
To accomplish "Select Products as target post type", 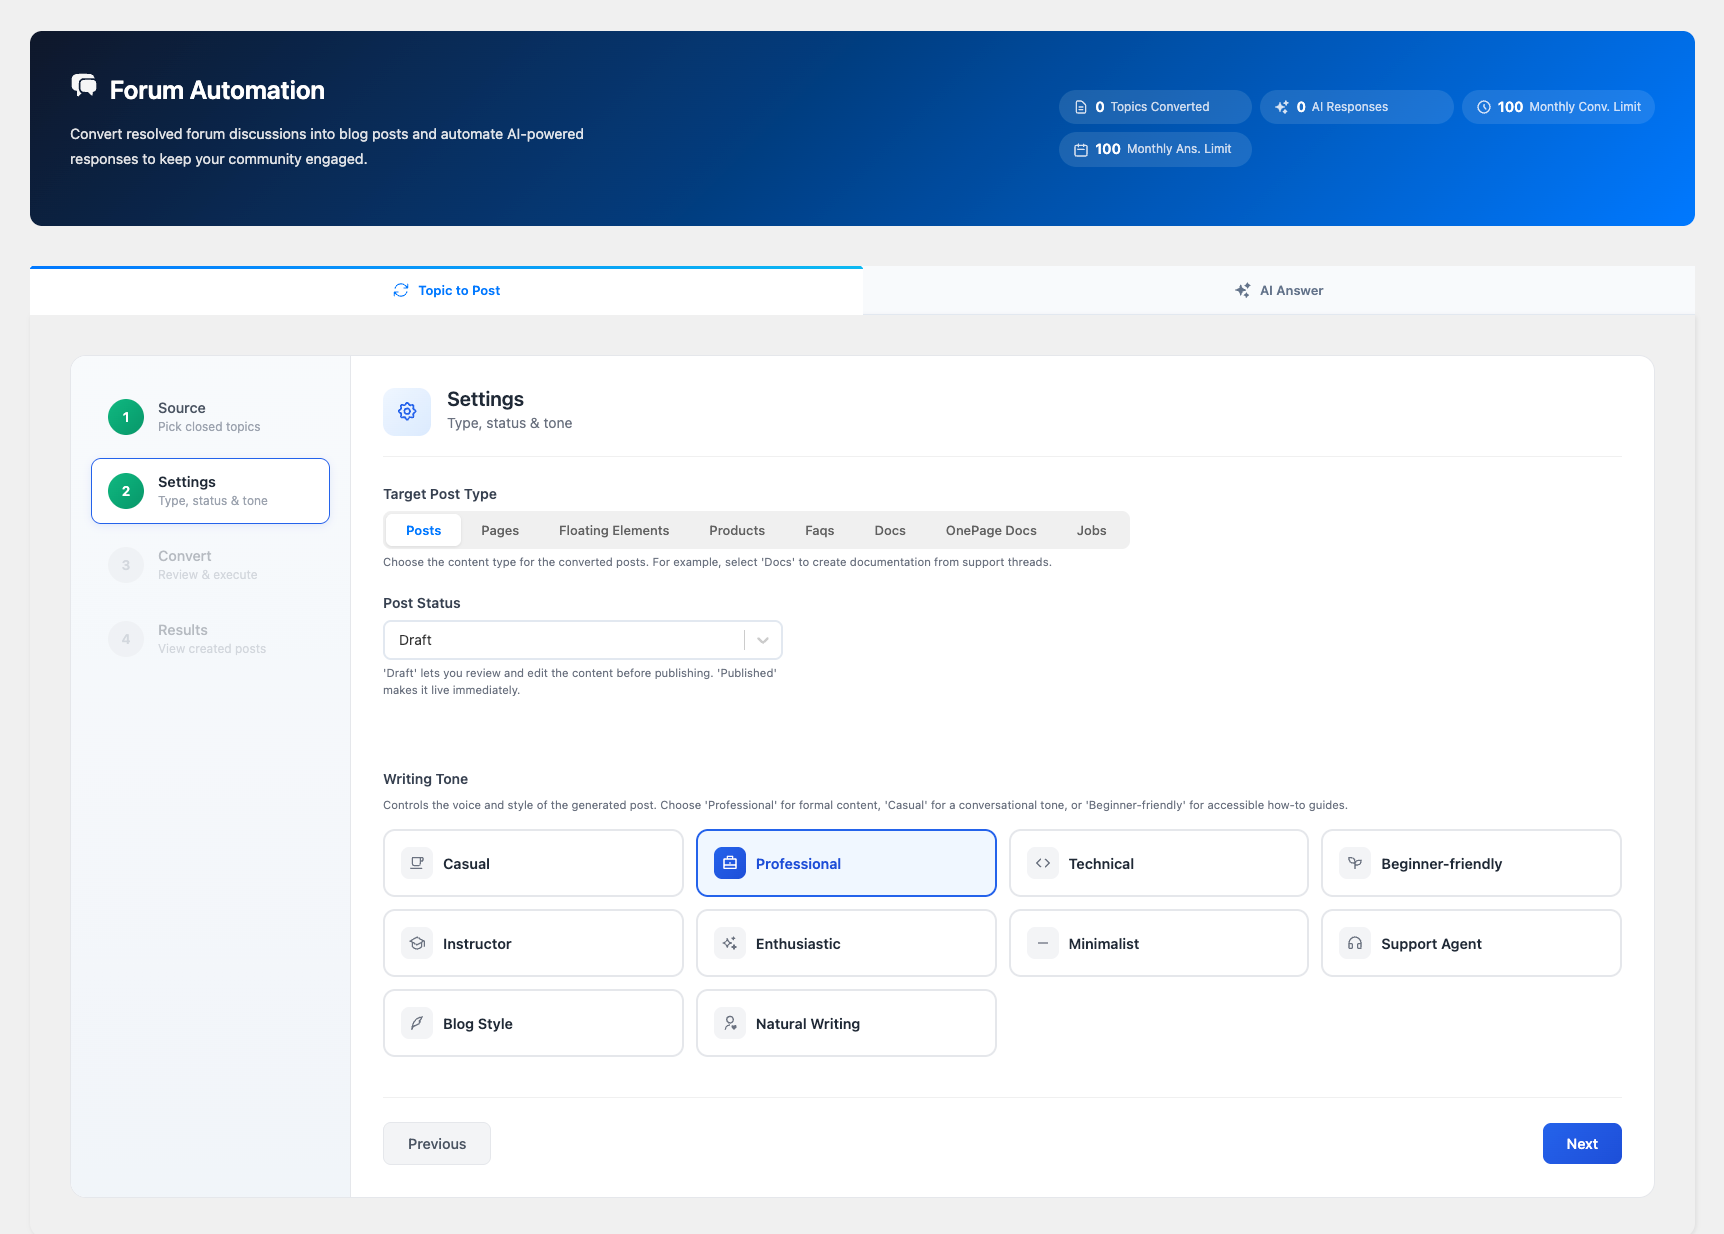I will pos(737,530).
